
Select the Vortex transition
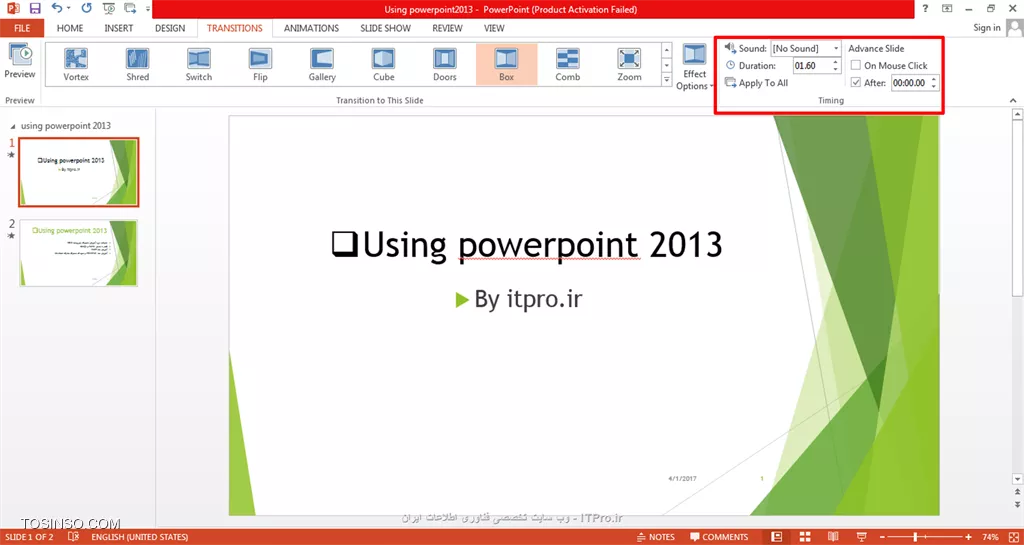tap(76, 64)
